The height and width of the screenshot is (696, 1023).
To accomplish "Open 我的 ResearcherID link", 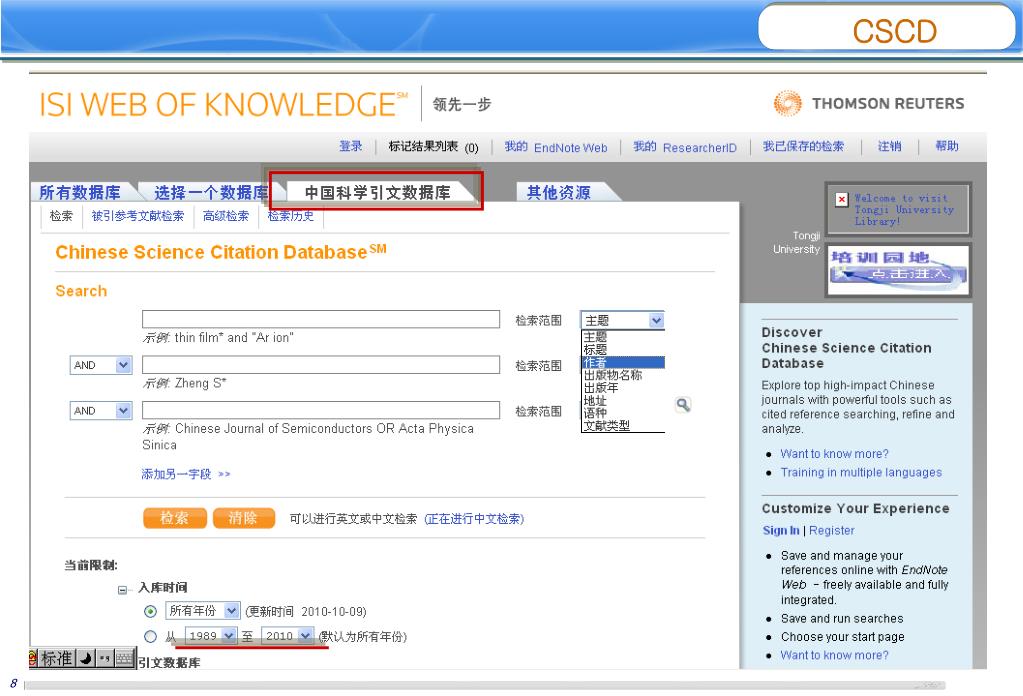I will pos(685,147).
